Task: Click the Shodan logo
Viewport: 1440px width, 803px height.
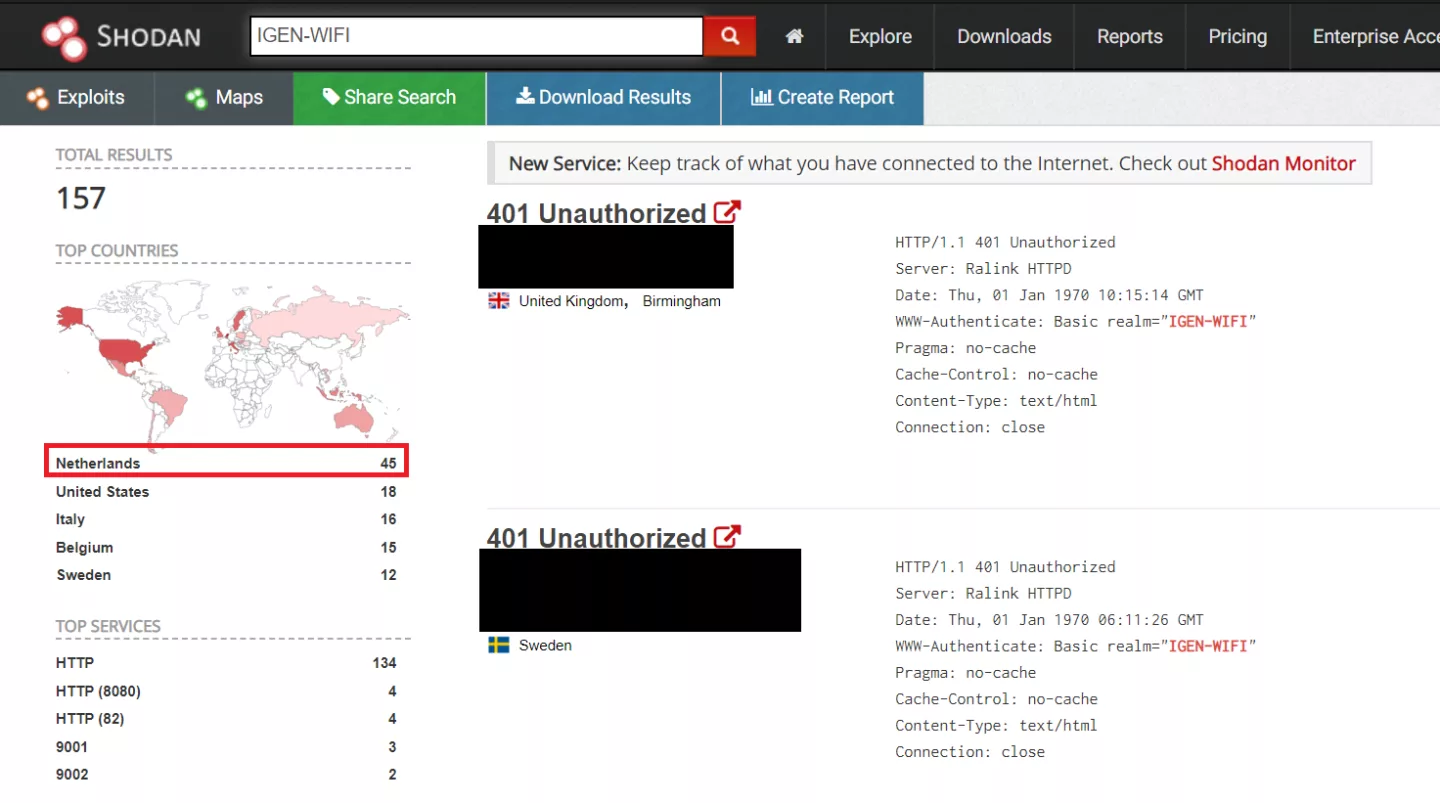Action: click(x=121, y=37)
